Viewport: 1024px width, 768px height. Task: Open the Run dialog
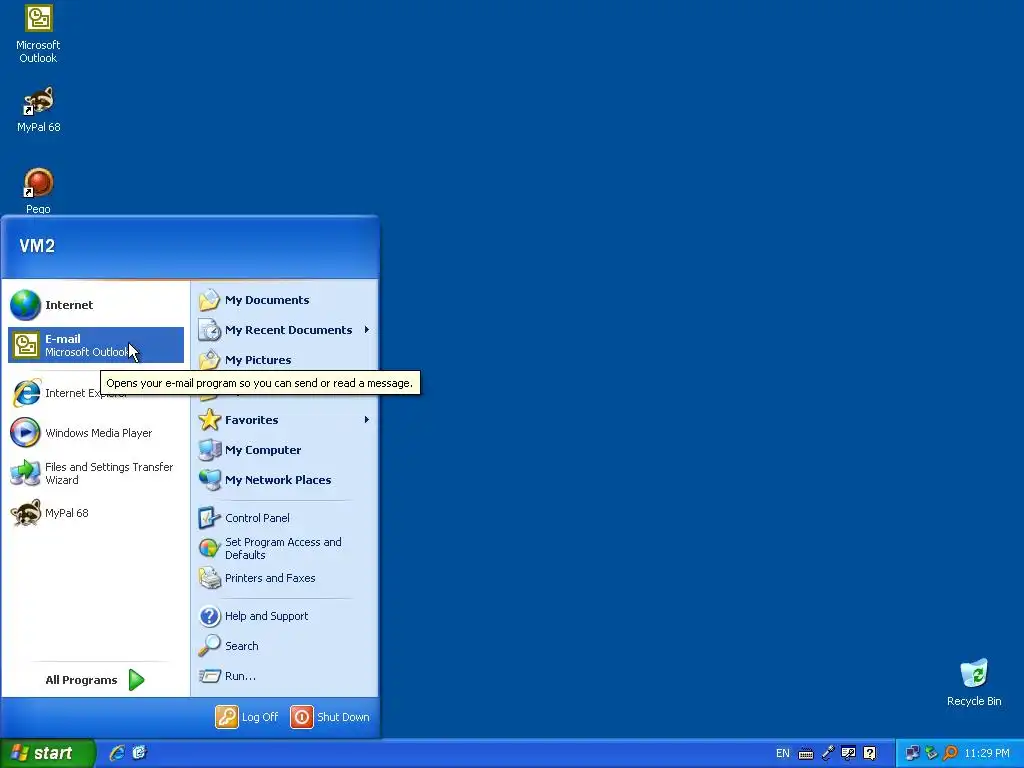pos(285,676)
